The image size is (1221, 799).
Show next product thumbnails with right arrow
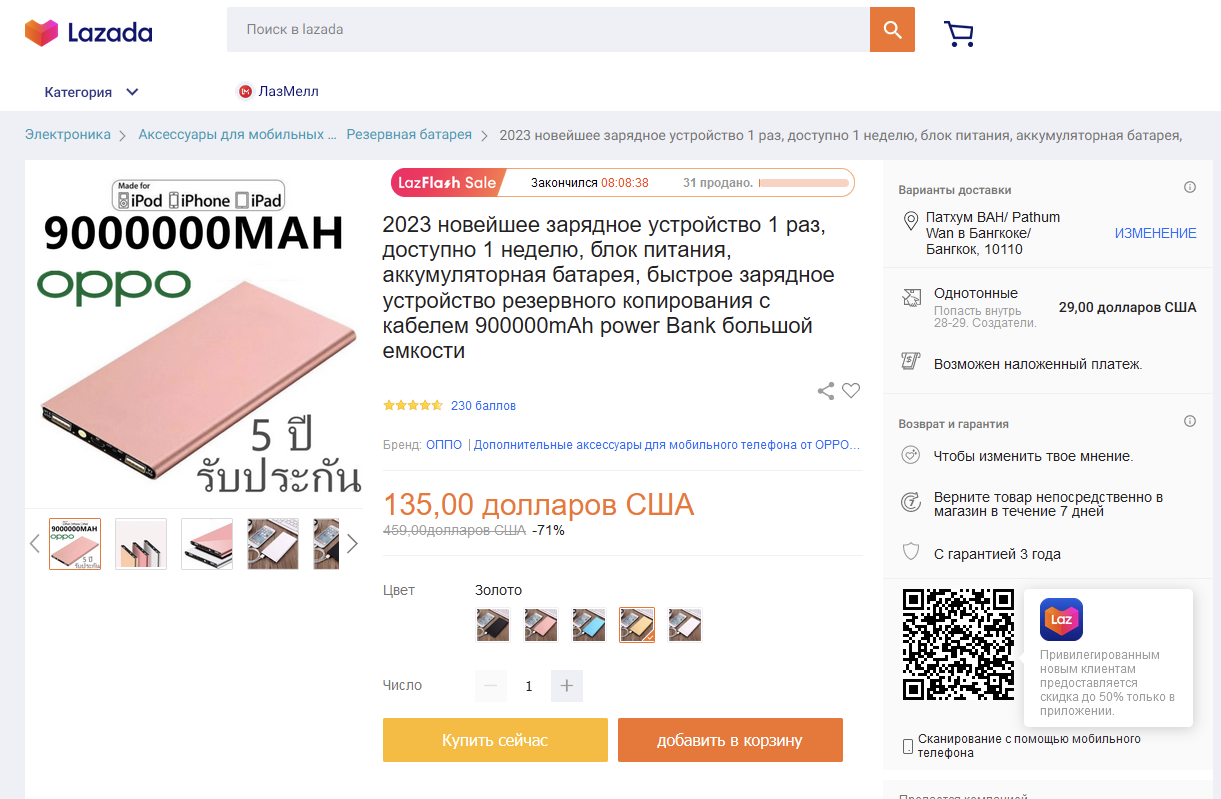coord(352,544)
